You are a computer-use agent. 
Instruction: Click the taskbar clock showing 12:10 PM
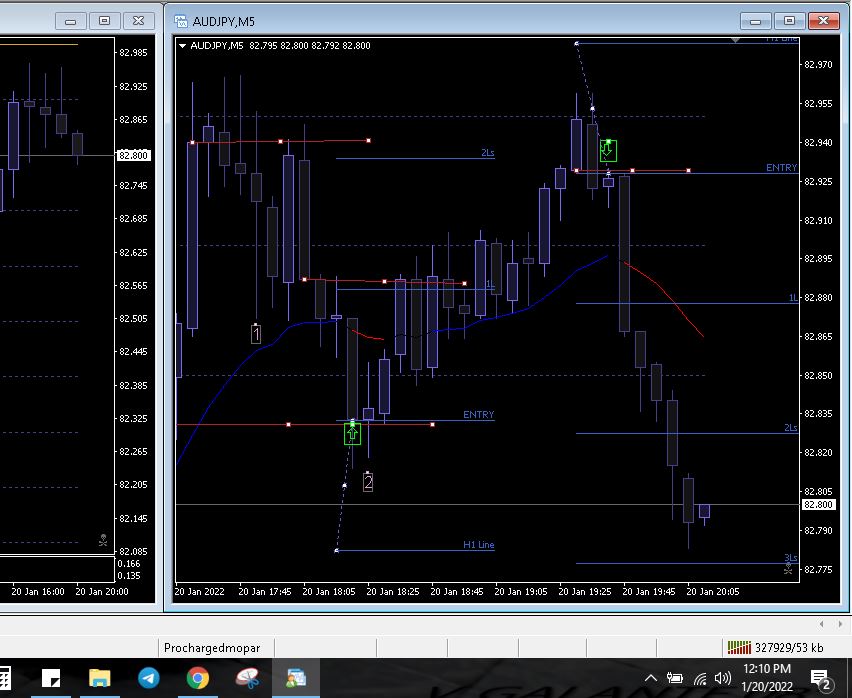pyautogui.click(x=767, y=678)
